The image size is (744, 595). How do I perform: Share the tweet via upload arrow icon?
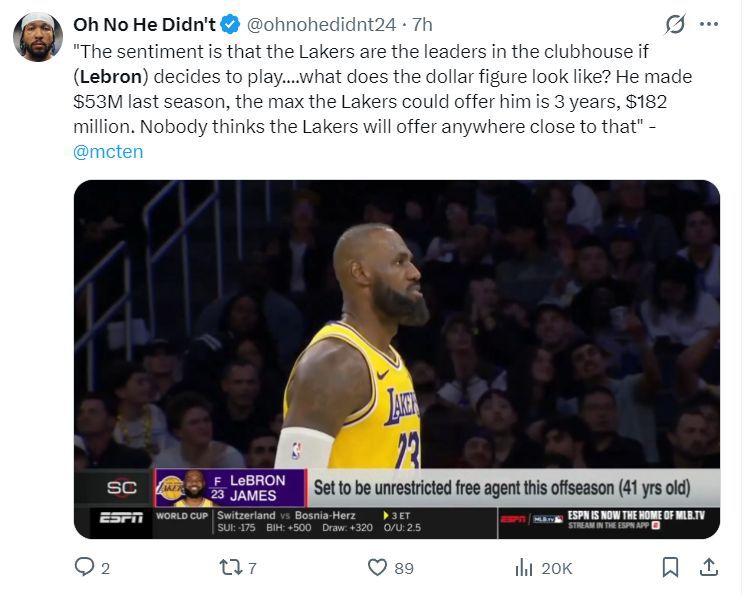click(709, 567)
